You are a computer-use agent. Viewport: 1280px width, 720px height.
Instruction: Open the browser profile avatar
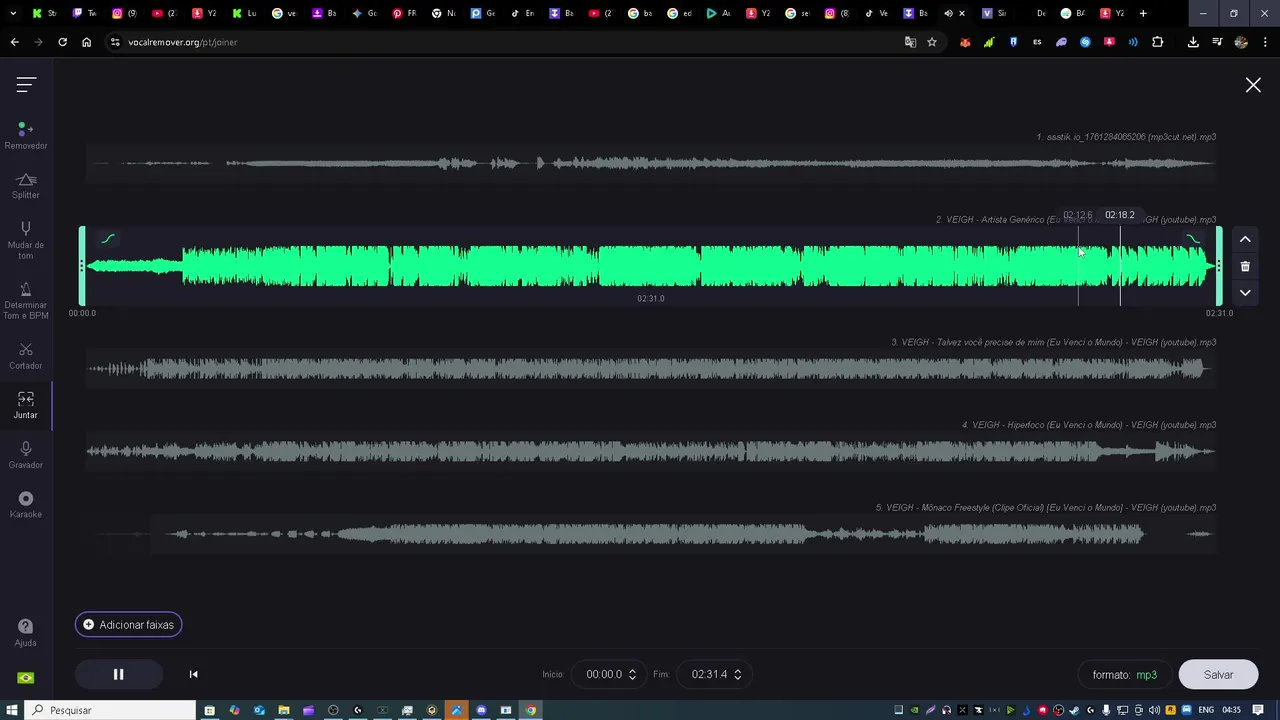[1241, 42]
